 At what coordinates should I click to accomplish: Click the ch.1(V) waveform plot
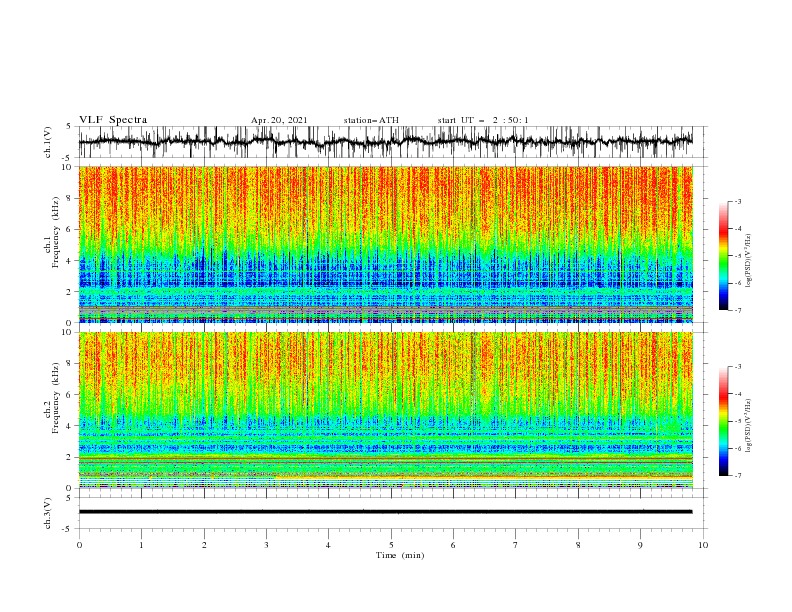pos(386,142)
